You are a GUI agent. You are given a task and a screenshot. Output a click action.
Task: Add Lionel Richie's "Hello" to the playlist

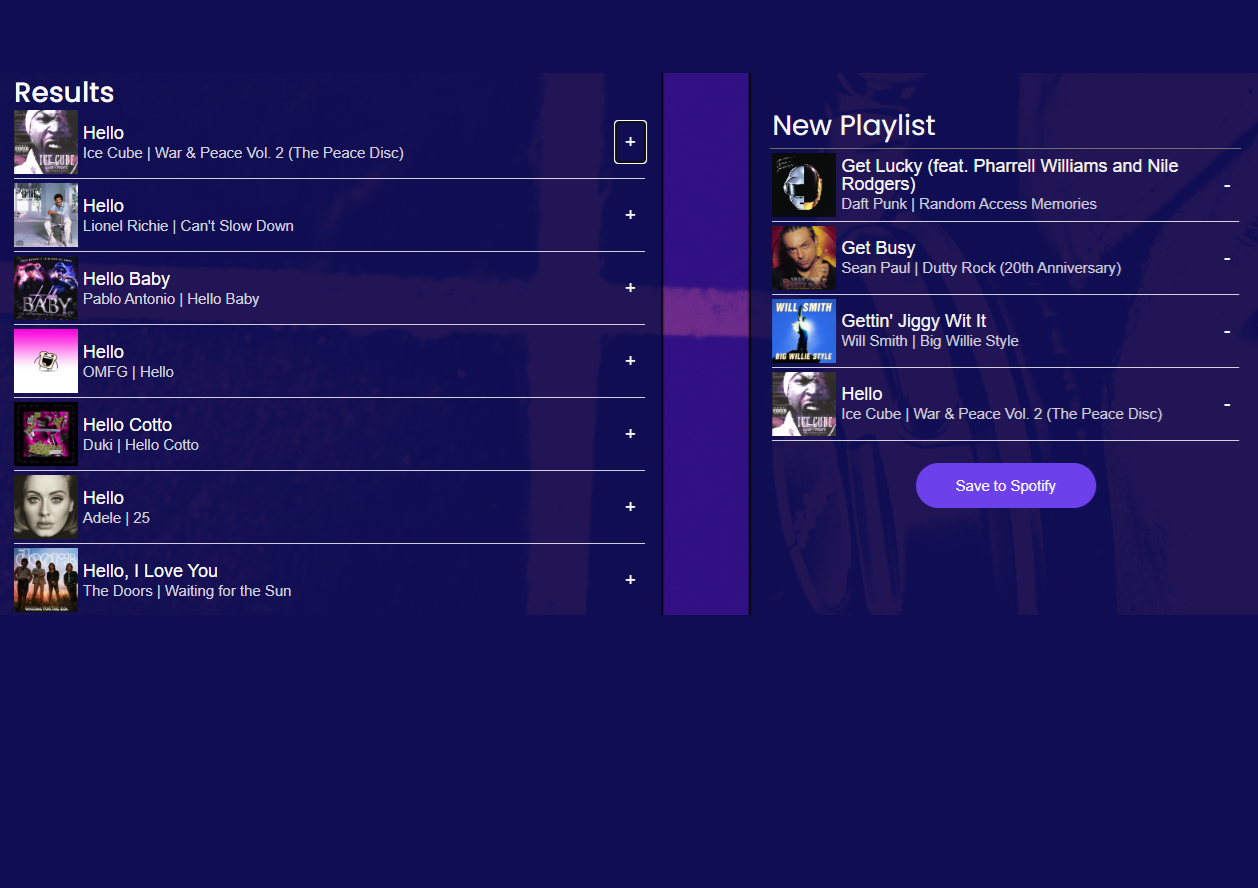click(x=630, y=215)
